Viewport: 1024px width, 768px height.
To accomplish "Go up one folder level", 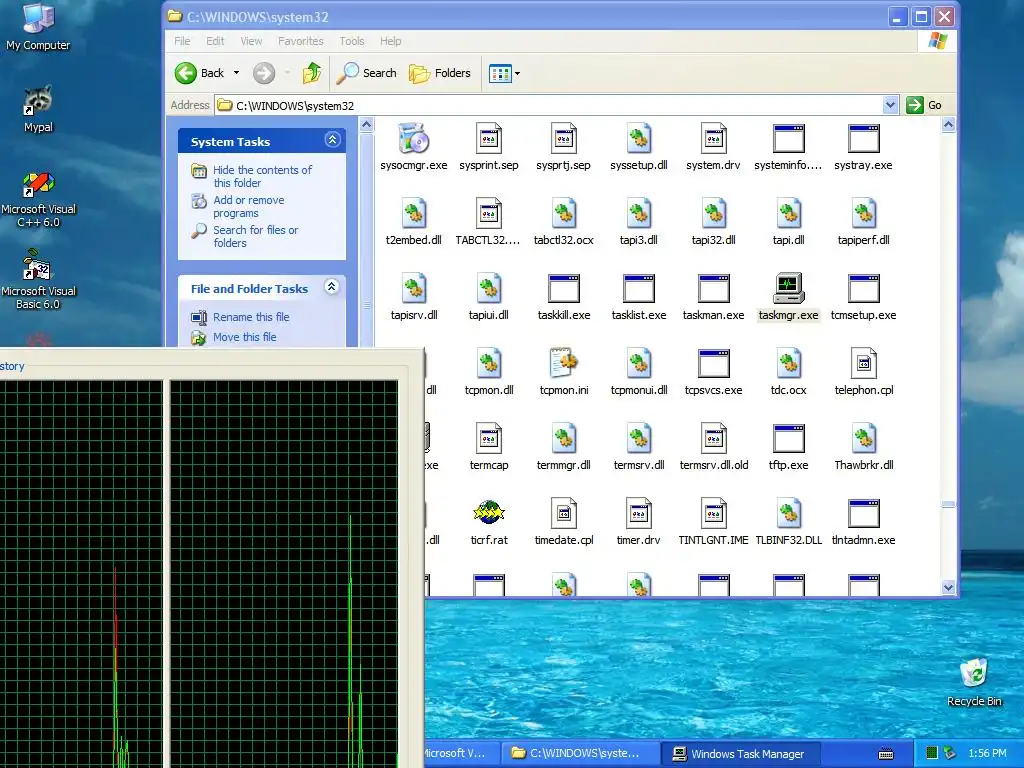I will click(x=312, y=73).
